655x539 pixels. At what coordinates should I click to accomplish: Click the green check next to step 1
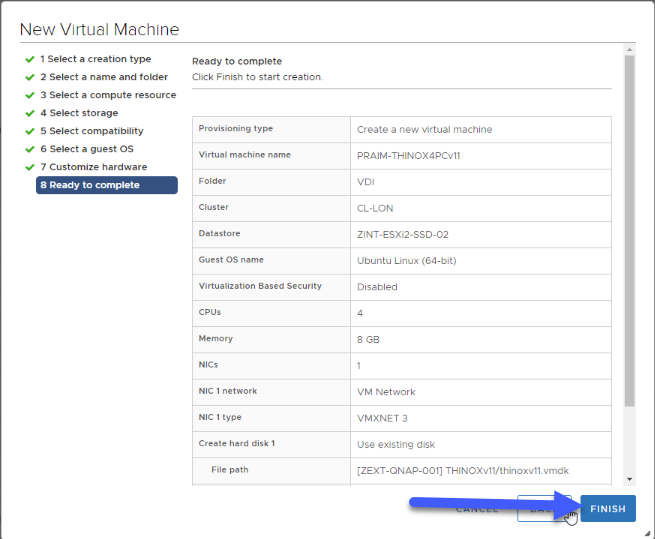click(30, 59)
